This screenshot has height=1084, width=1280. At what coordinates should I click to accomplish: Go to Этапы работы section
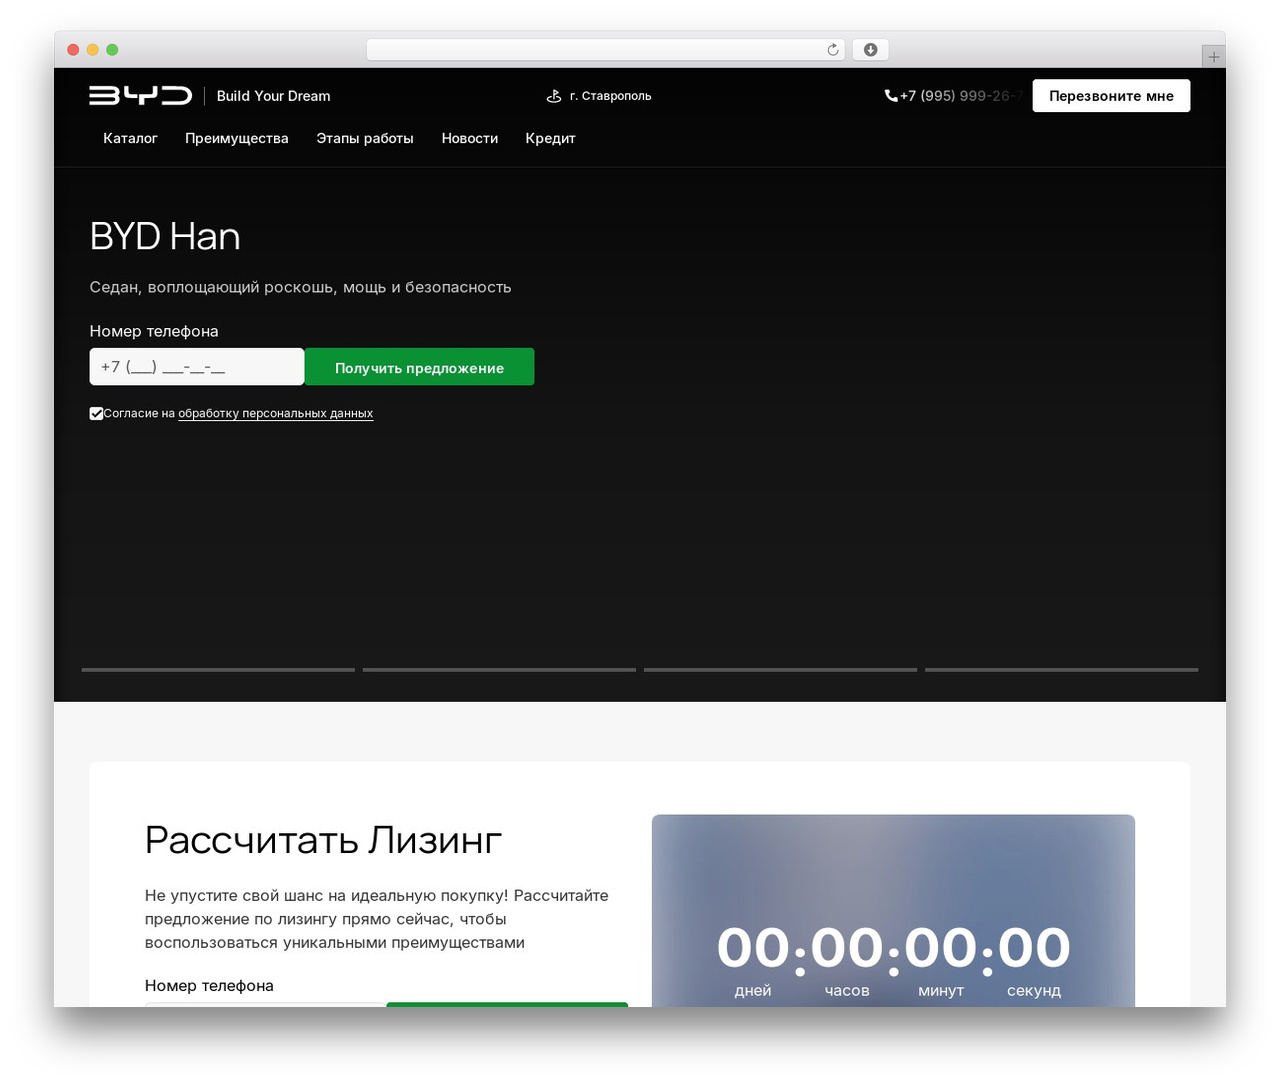coord(365,138)
